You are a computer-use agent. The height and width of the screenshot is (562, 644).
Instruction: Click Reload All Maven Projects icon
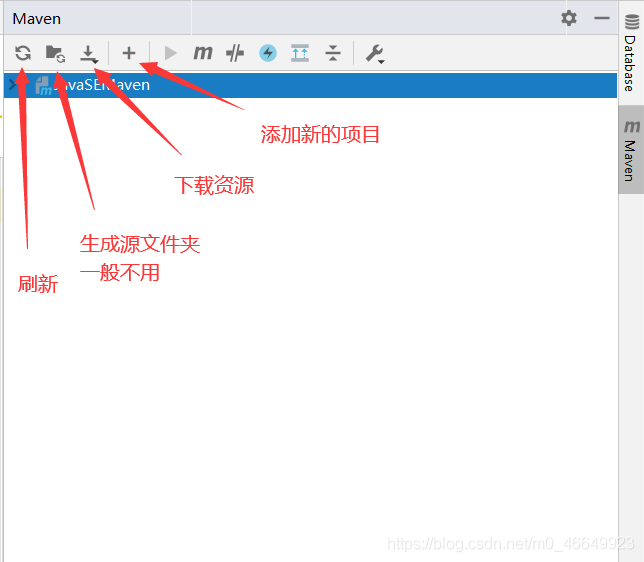pos(23,53)
